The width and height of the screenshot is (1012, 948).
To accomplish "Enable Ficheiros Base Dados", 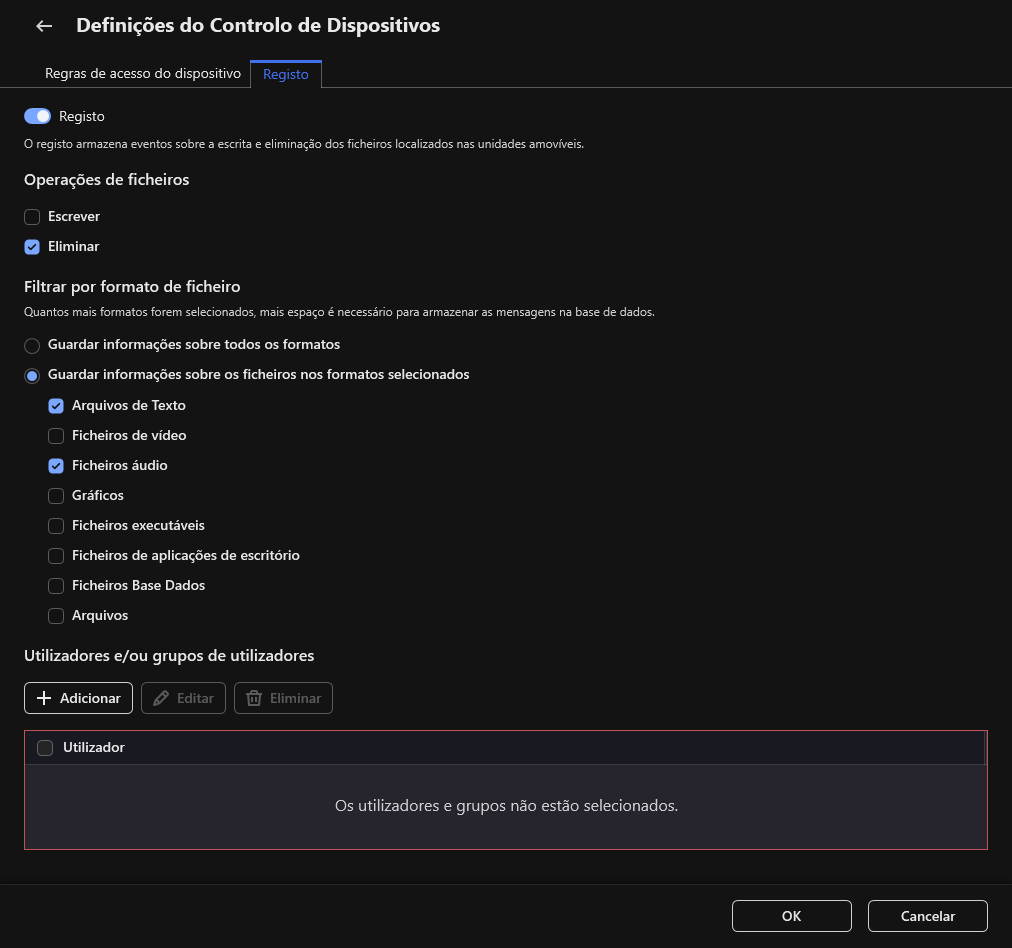I will (56, 585).
